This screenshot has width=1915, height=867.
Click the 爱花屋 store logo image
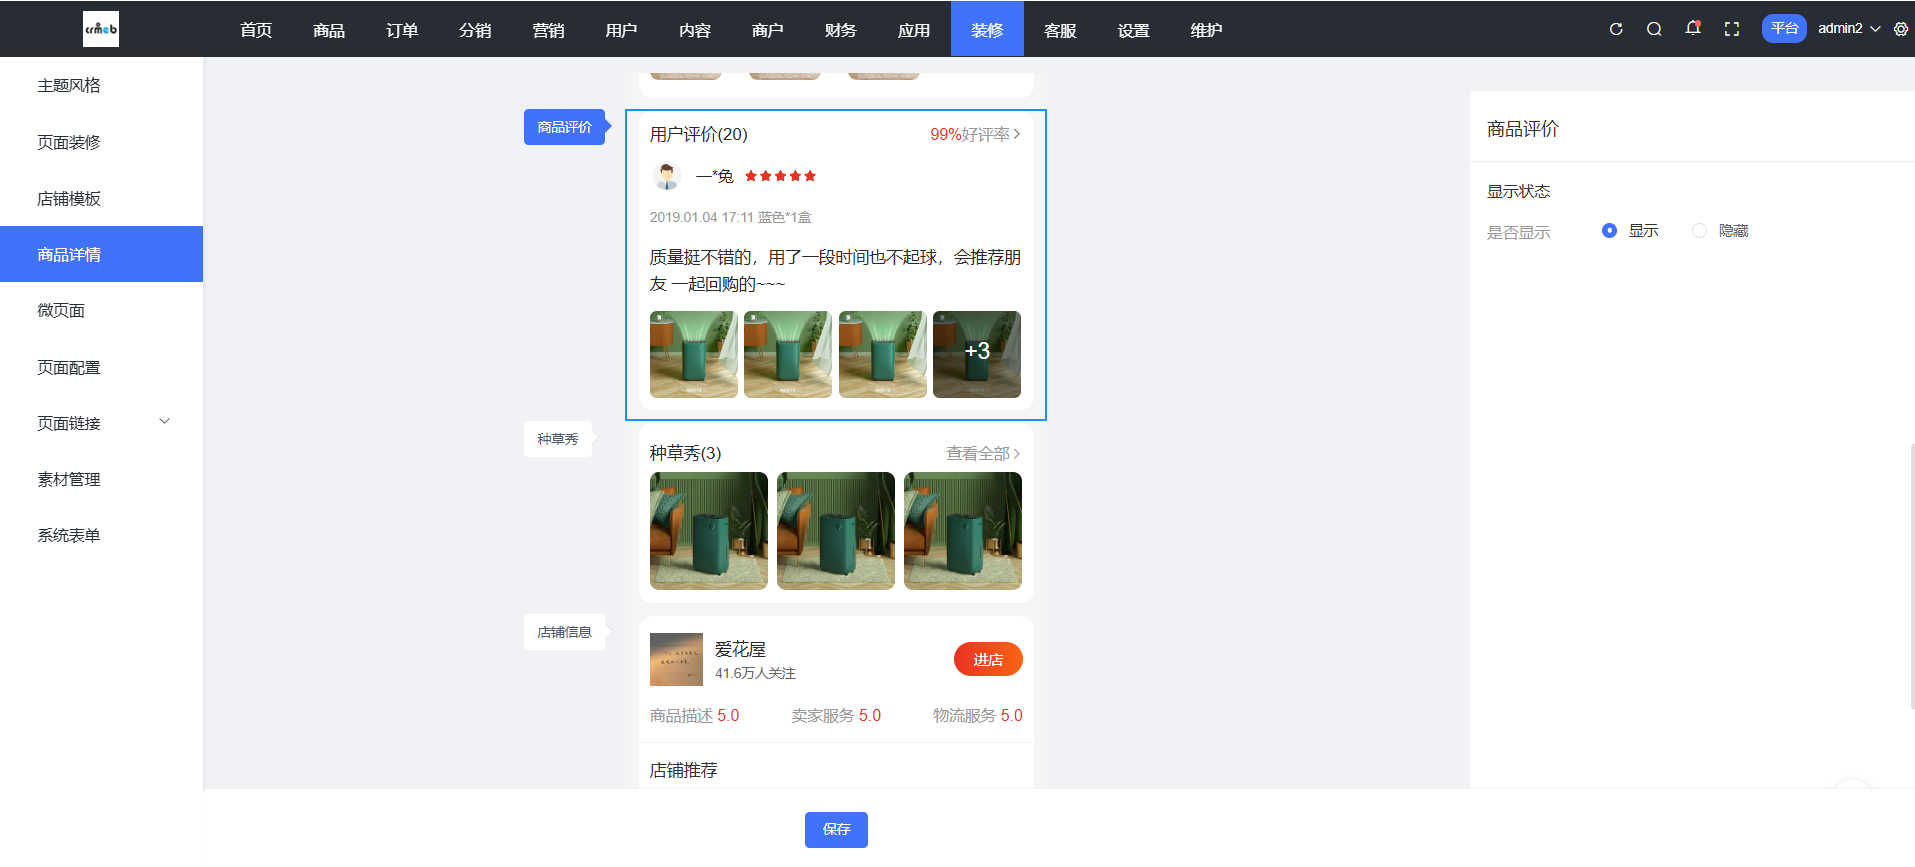676,659
